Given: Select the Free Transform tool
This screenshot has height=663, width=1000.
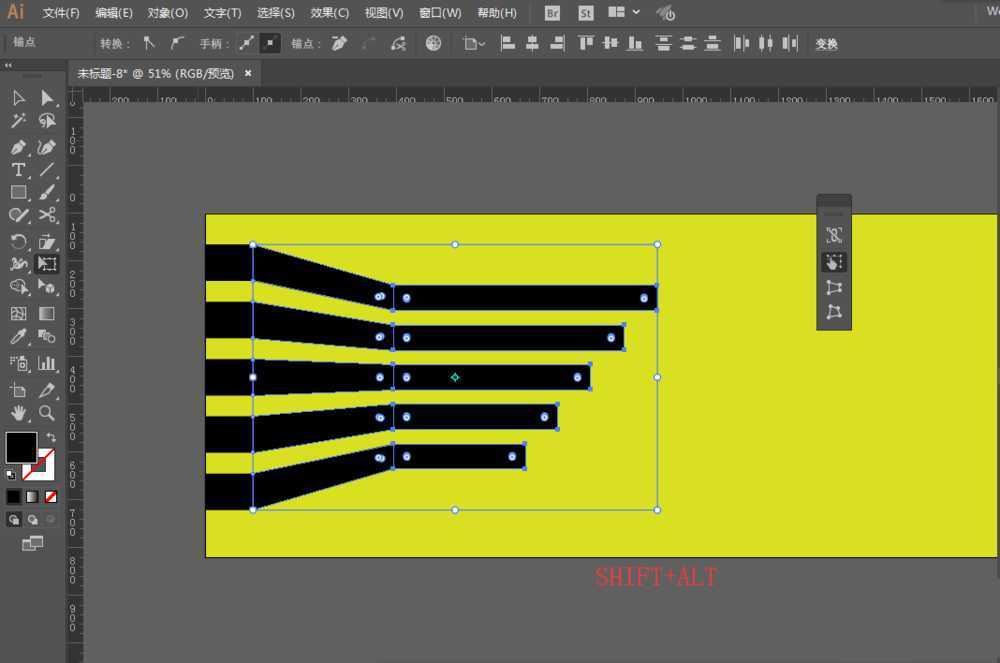Looking at the screenshot, I should point(47,263).
